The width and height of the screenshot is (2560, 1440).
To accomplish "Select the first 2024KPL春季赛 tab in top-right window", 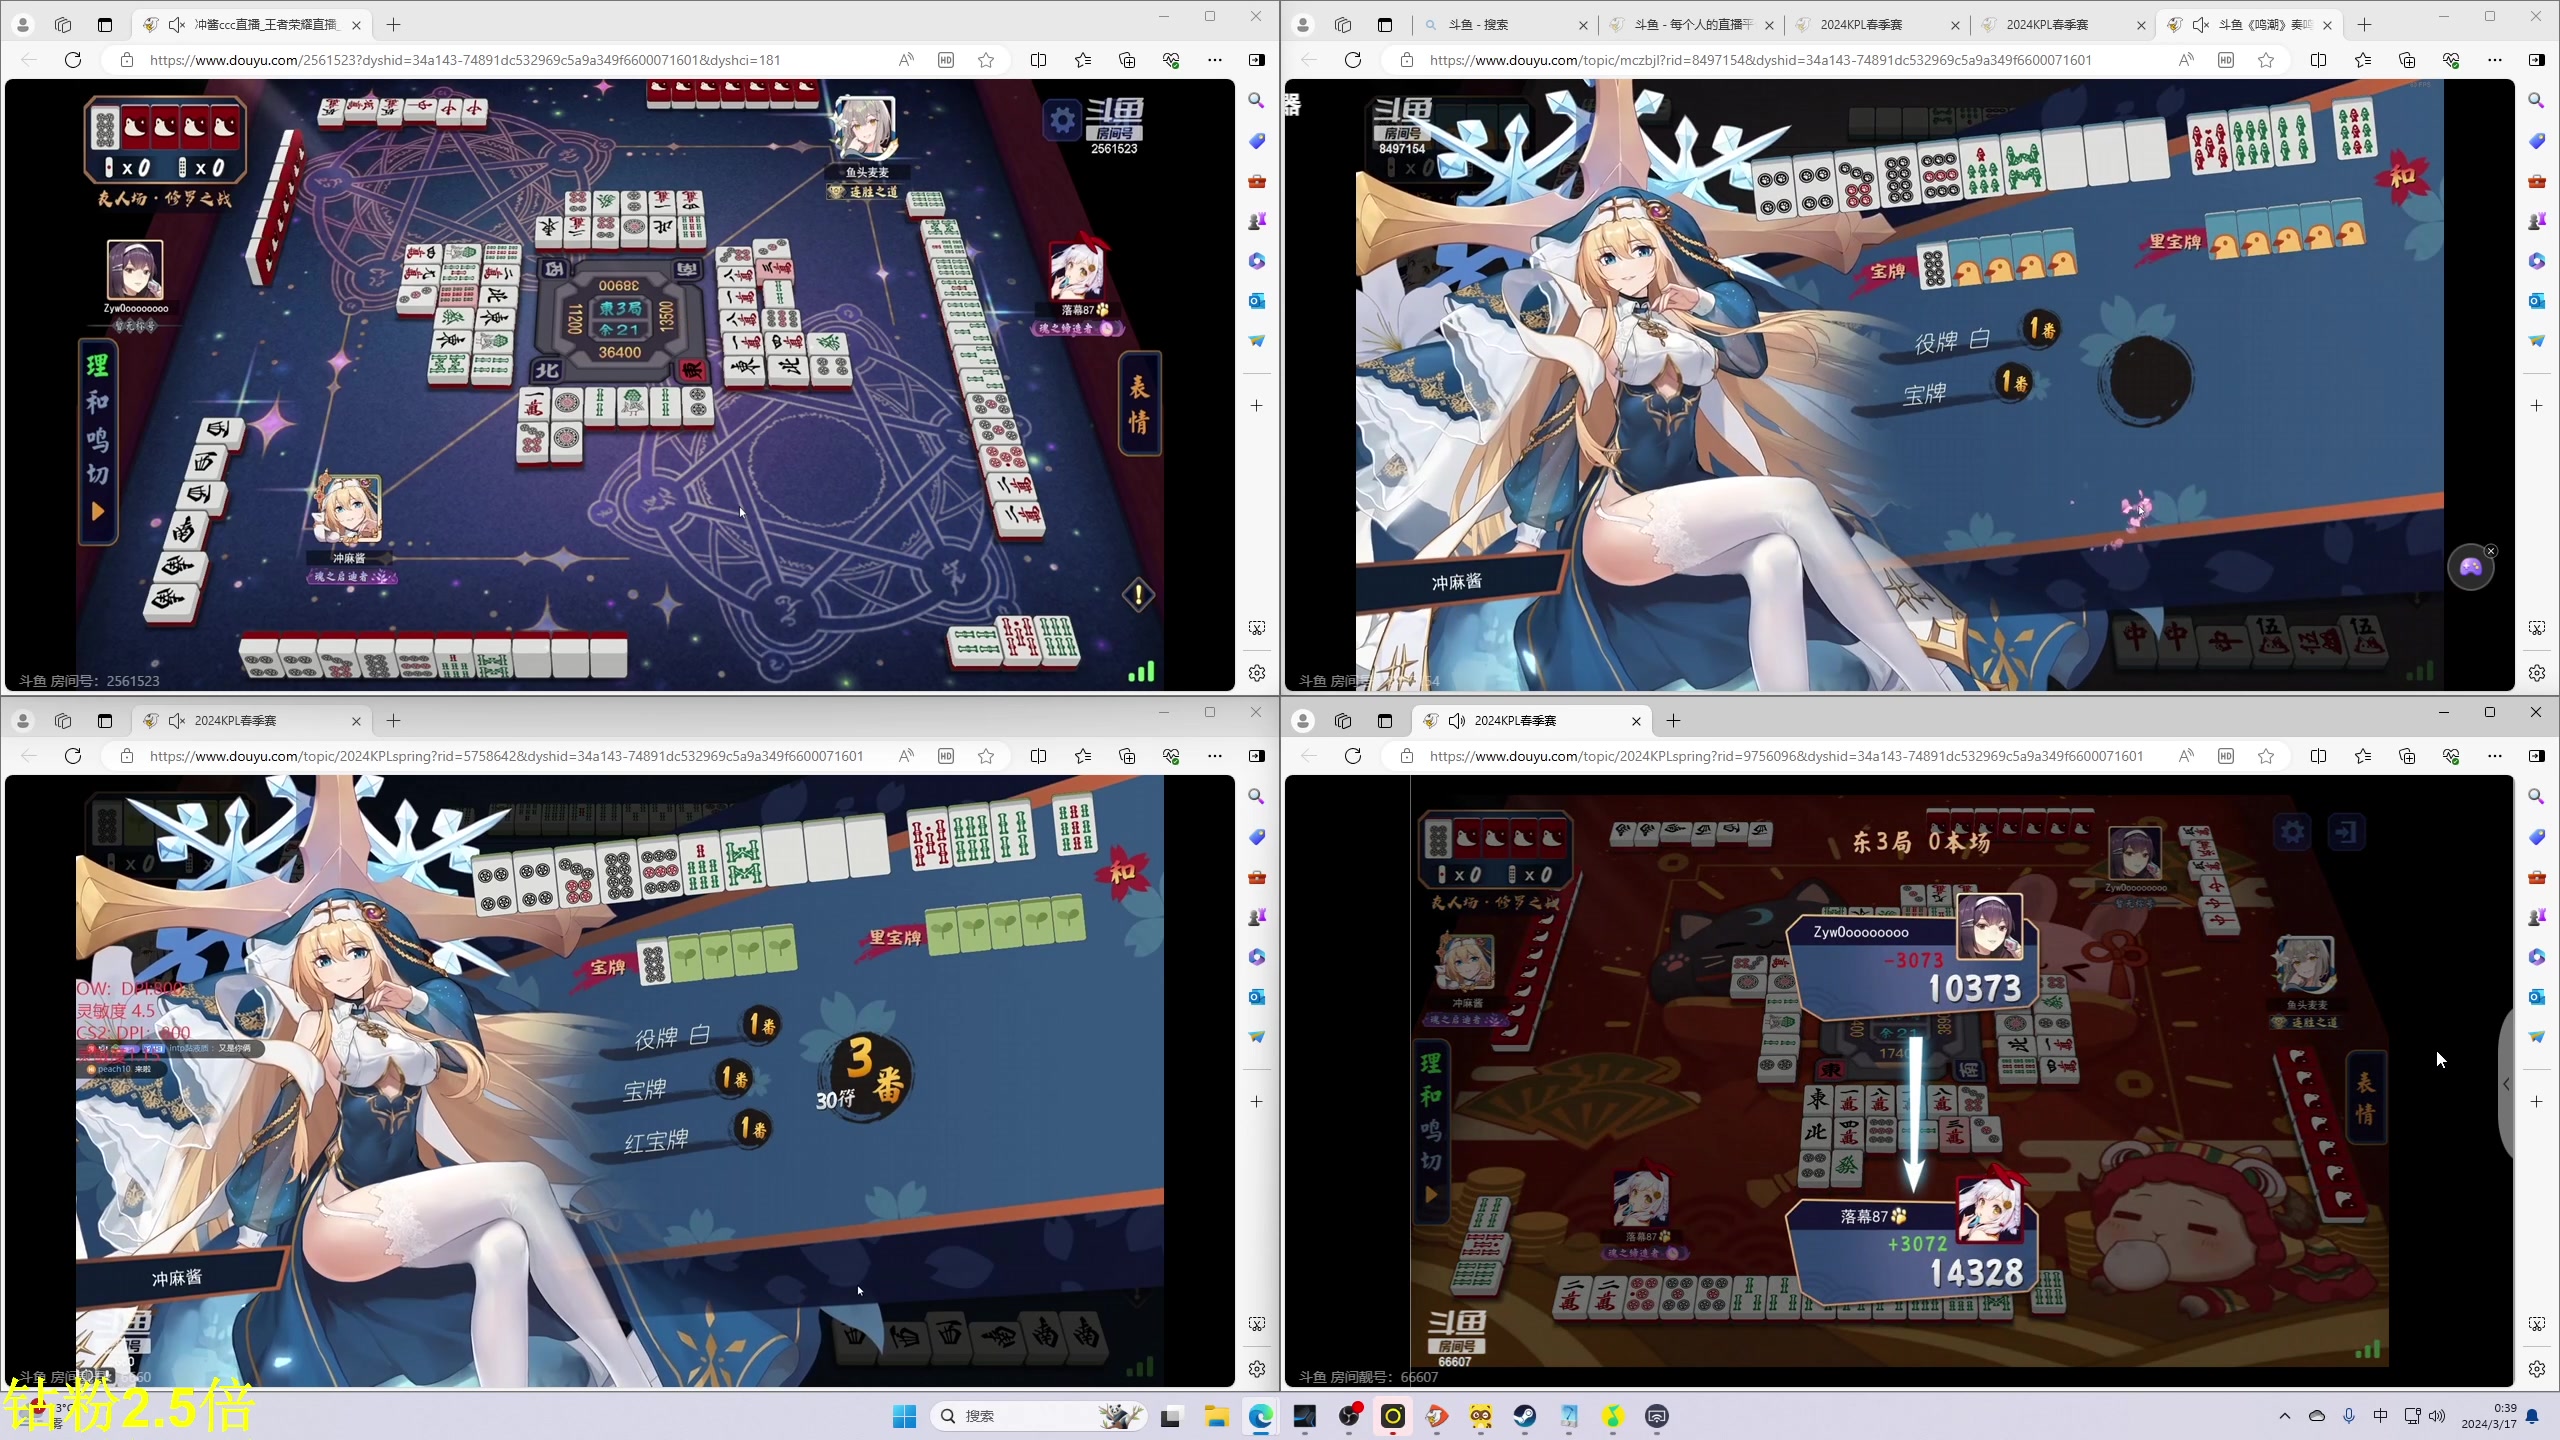I will 1879,25.
